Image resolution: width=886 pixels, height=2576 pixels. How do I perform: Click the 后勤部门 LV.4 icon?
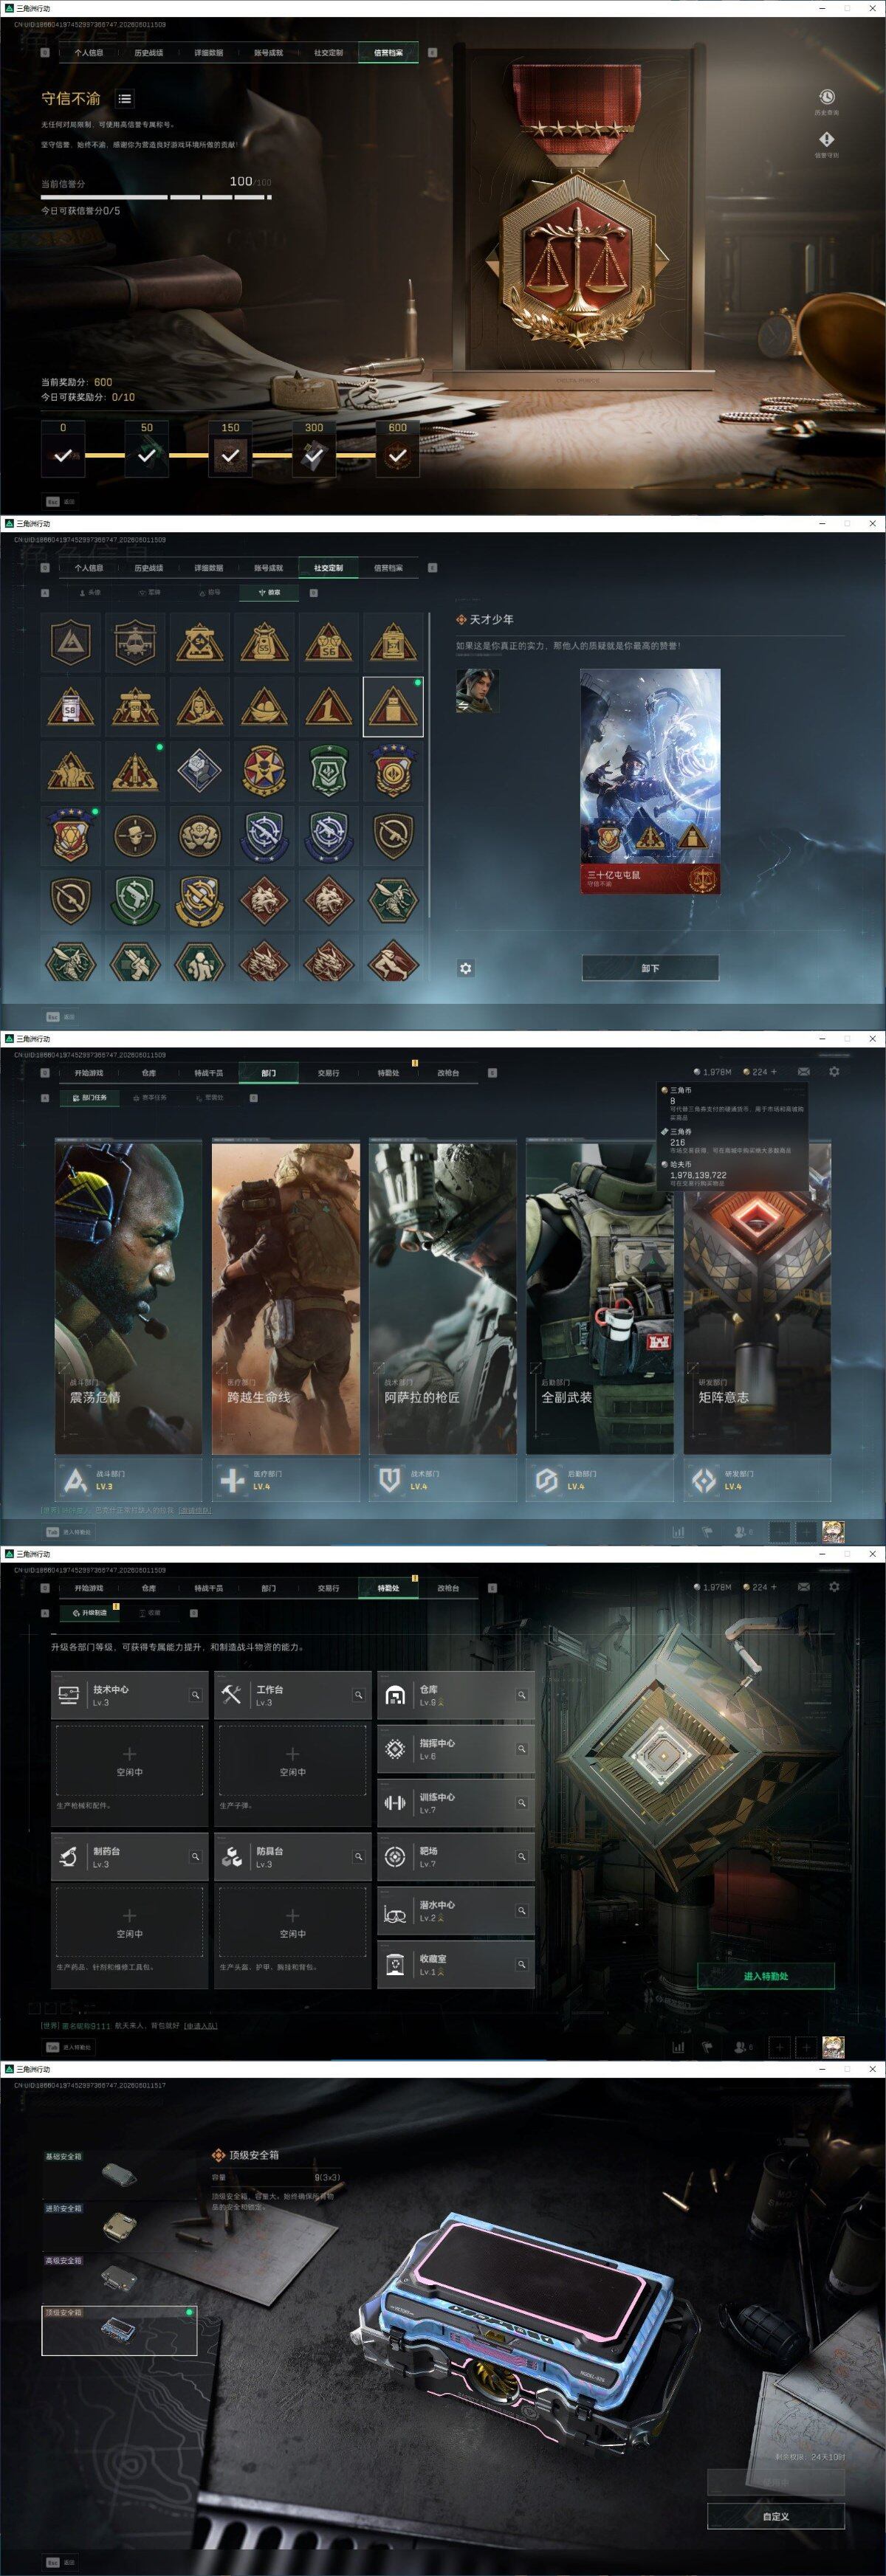coord(546,1480)
